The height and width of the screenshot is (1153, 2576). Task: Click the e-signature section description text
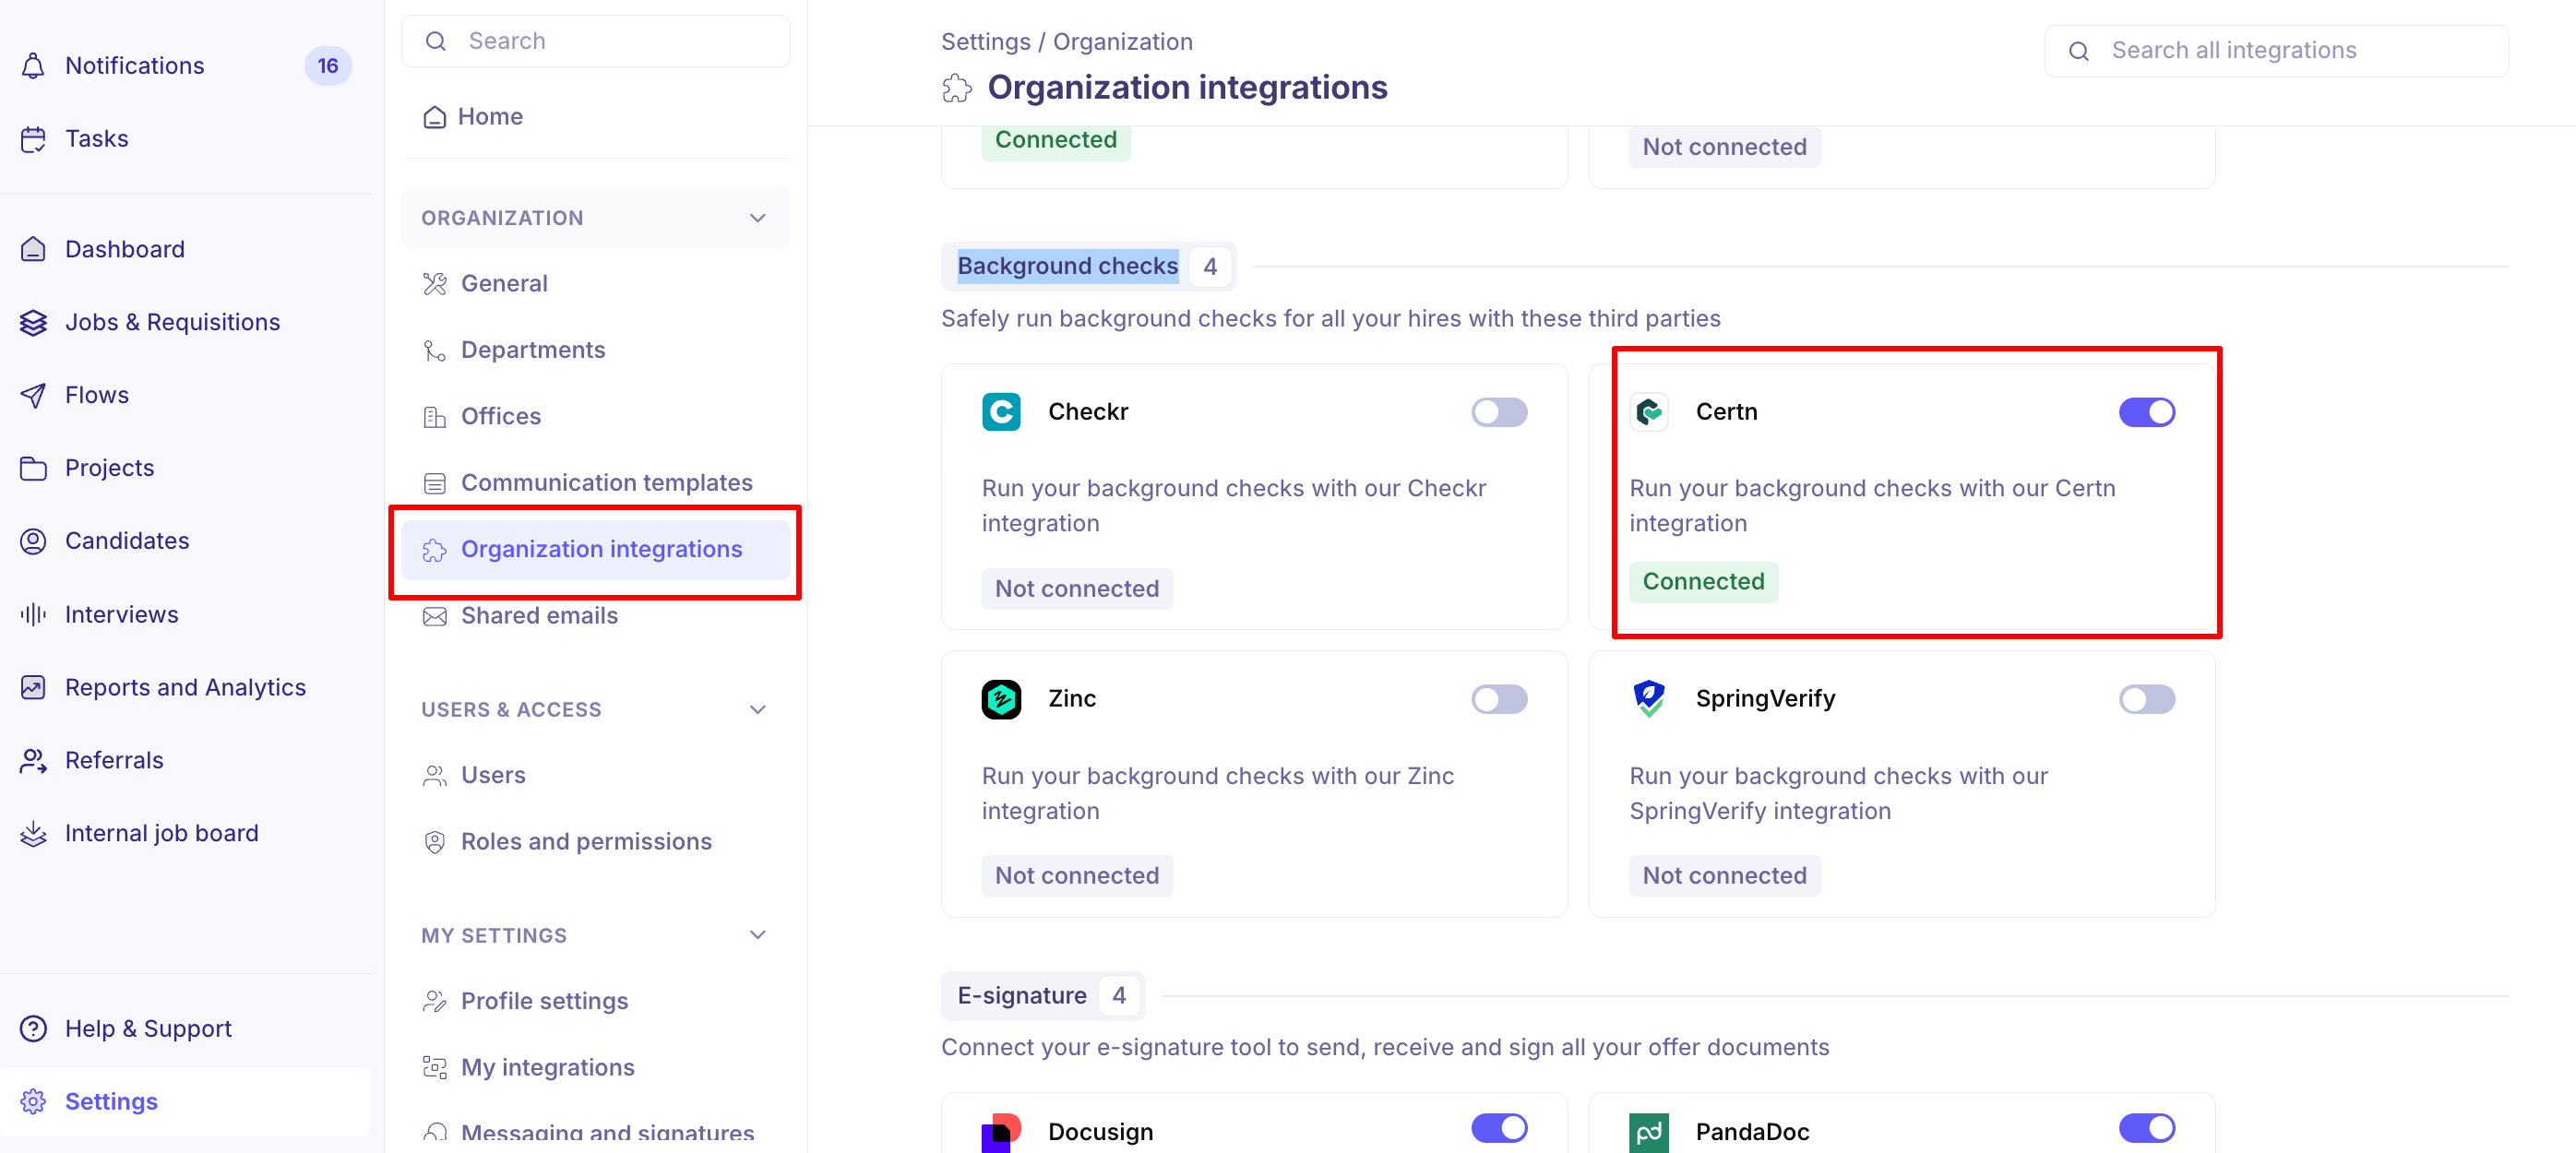1385,1048
